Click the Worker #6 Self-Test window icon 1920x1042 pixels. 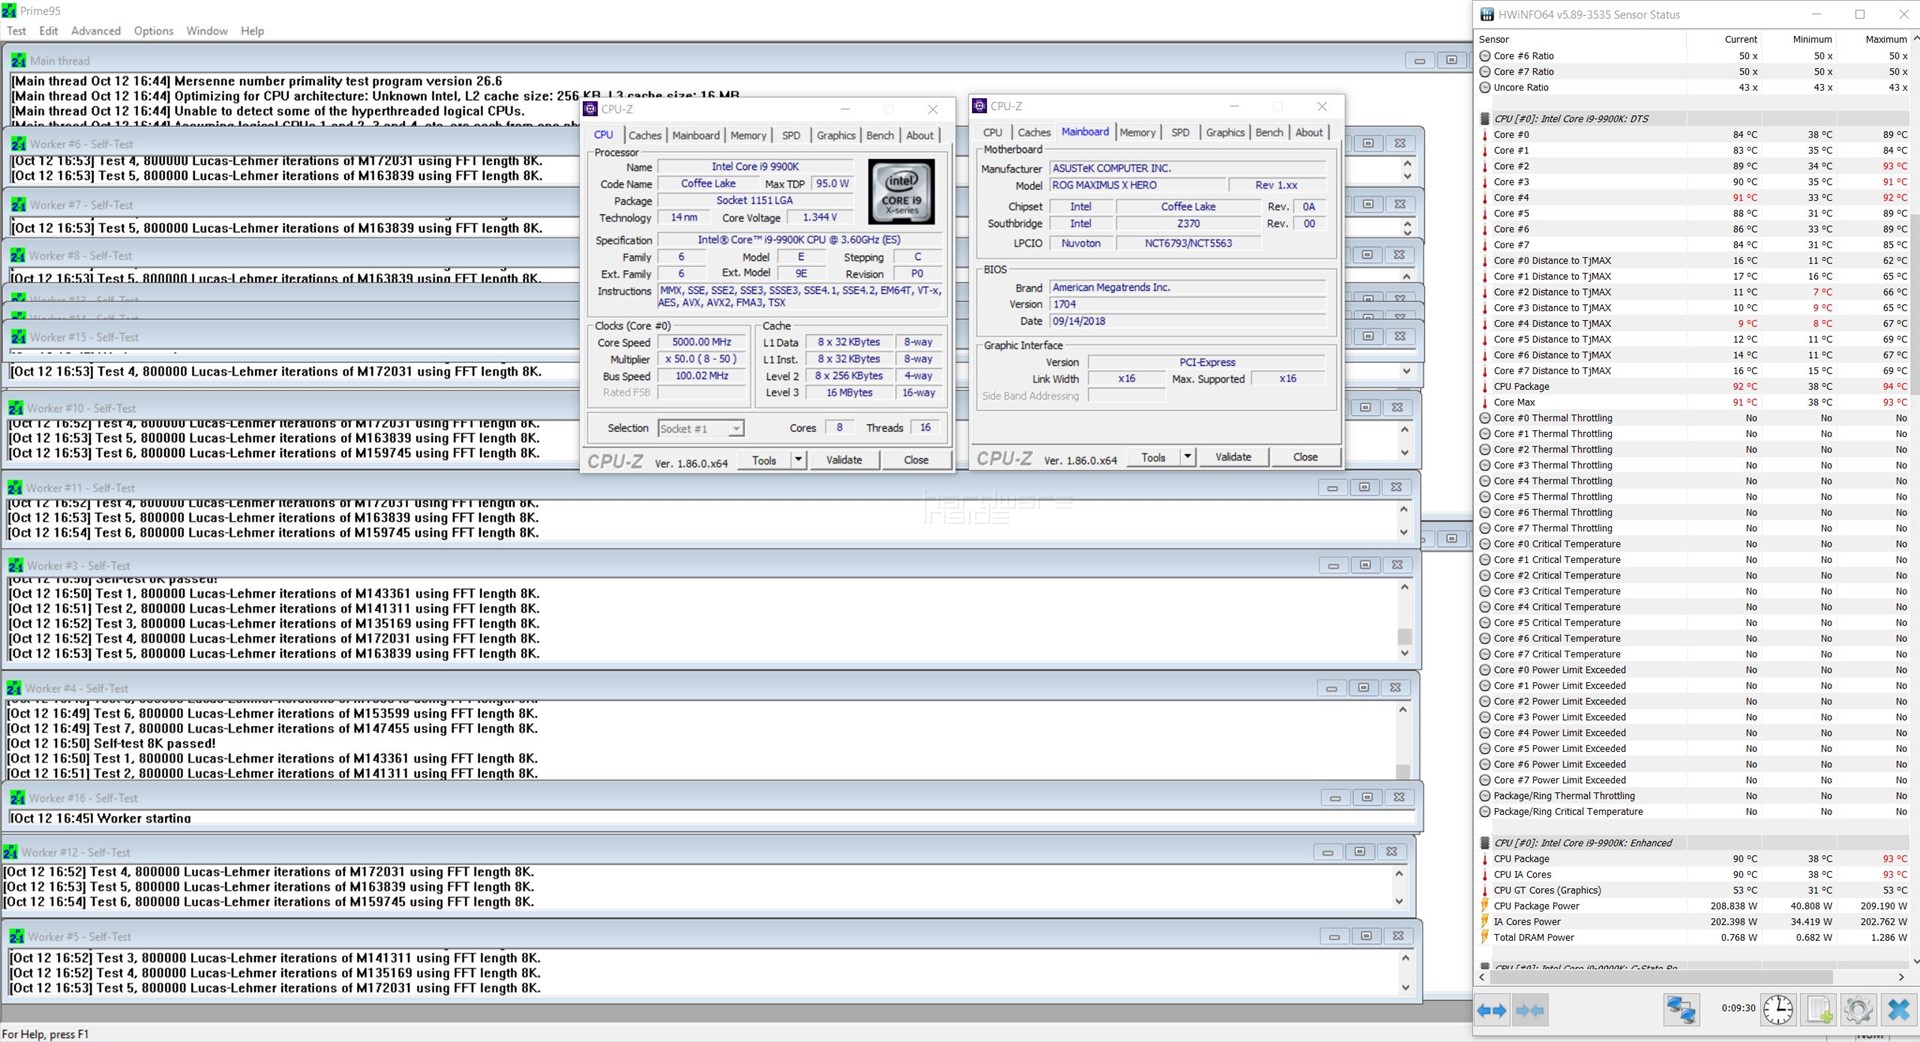[x=19, y=144]
